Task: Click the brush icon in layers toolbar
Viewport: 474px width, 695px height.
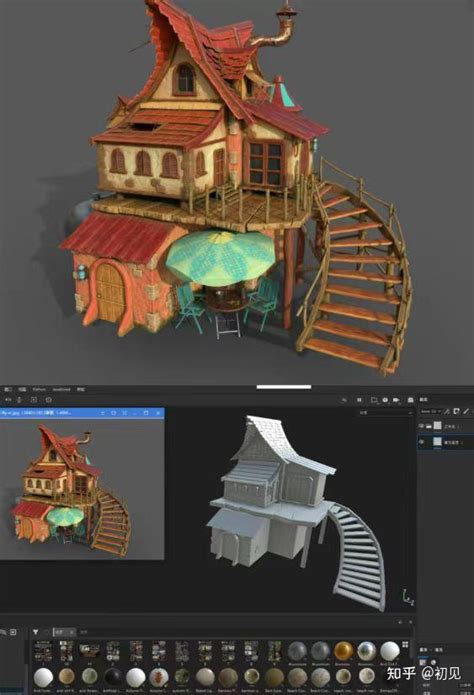Action: pos(466,411)
